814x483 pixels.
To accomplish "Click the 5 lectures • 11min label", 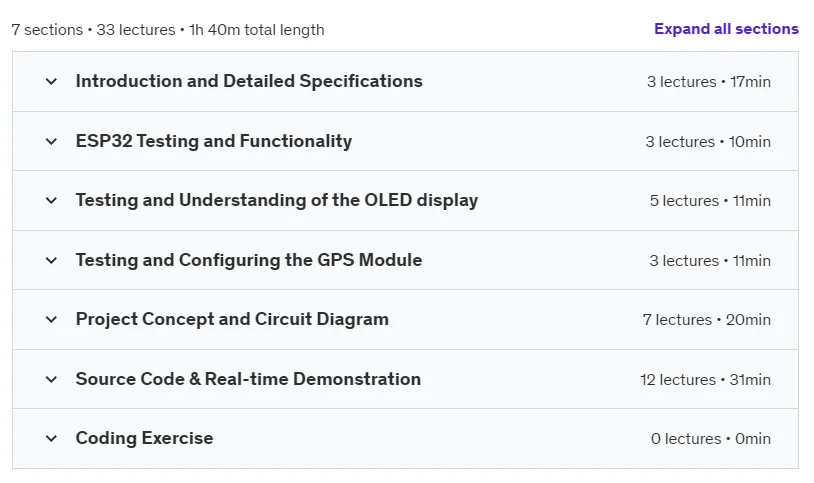I will tap(710, 201).
